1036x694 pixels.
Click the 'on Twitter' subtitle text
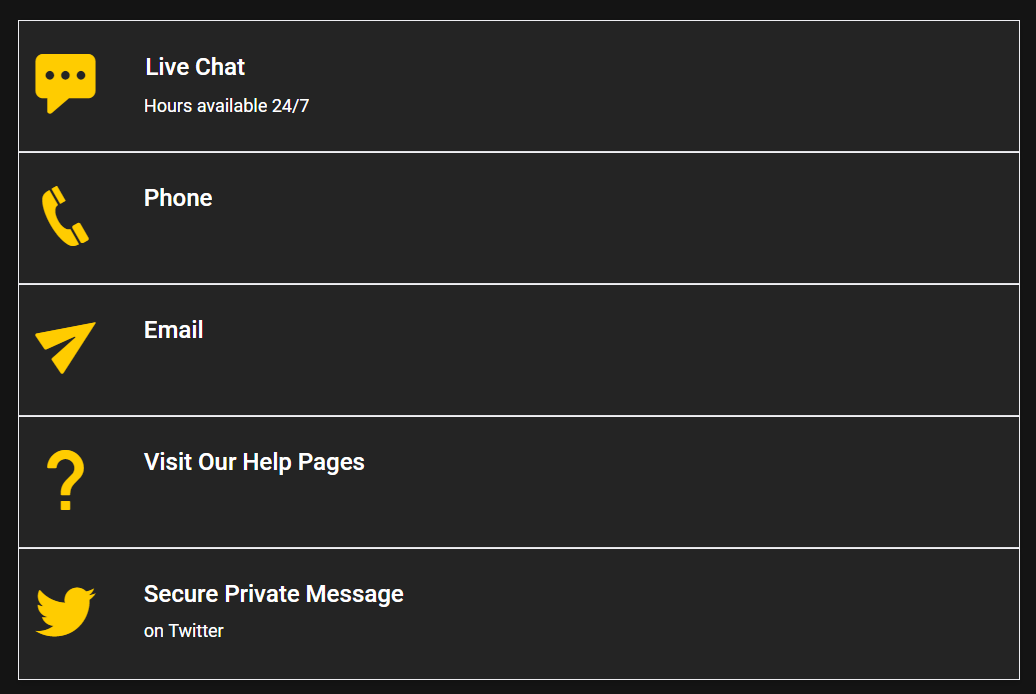click(x=184, y=631)
